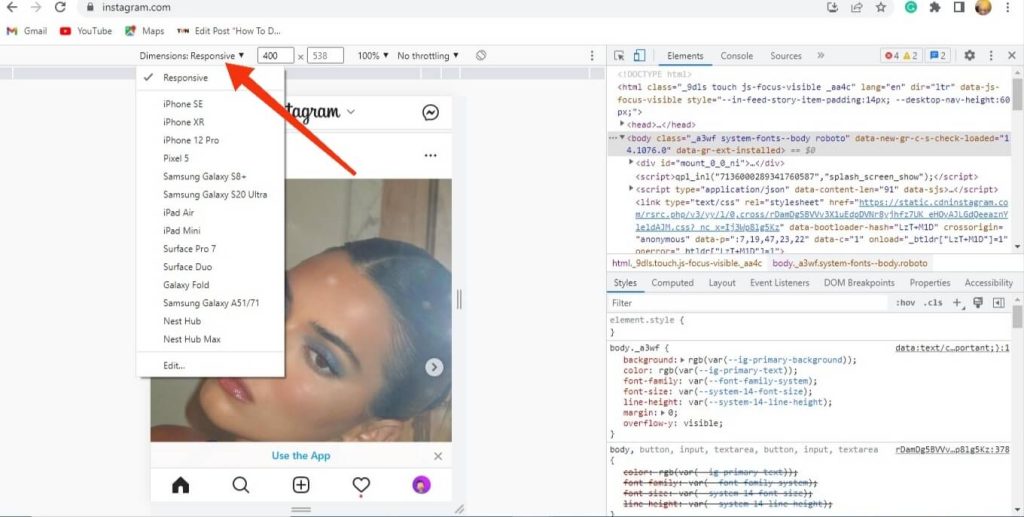Open the browser profile avatar
This screenshot has height=517, width=1024.
coord(983,7)
